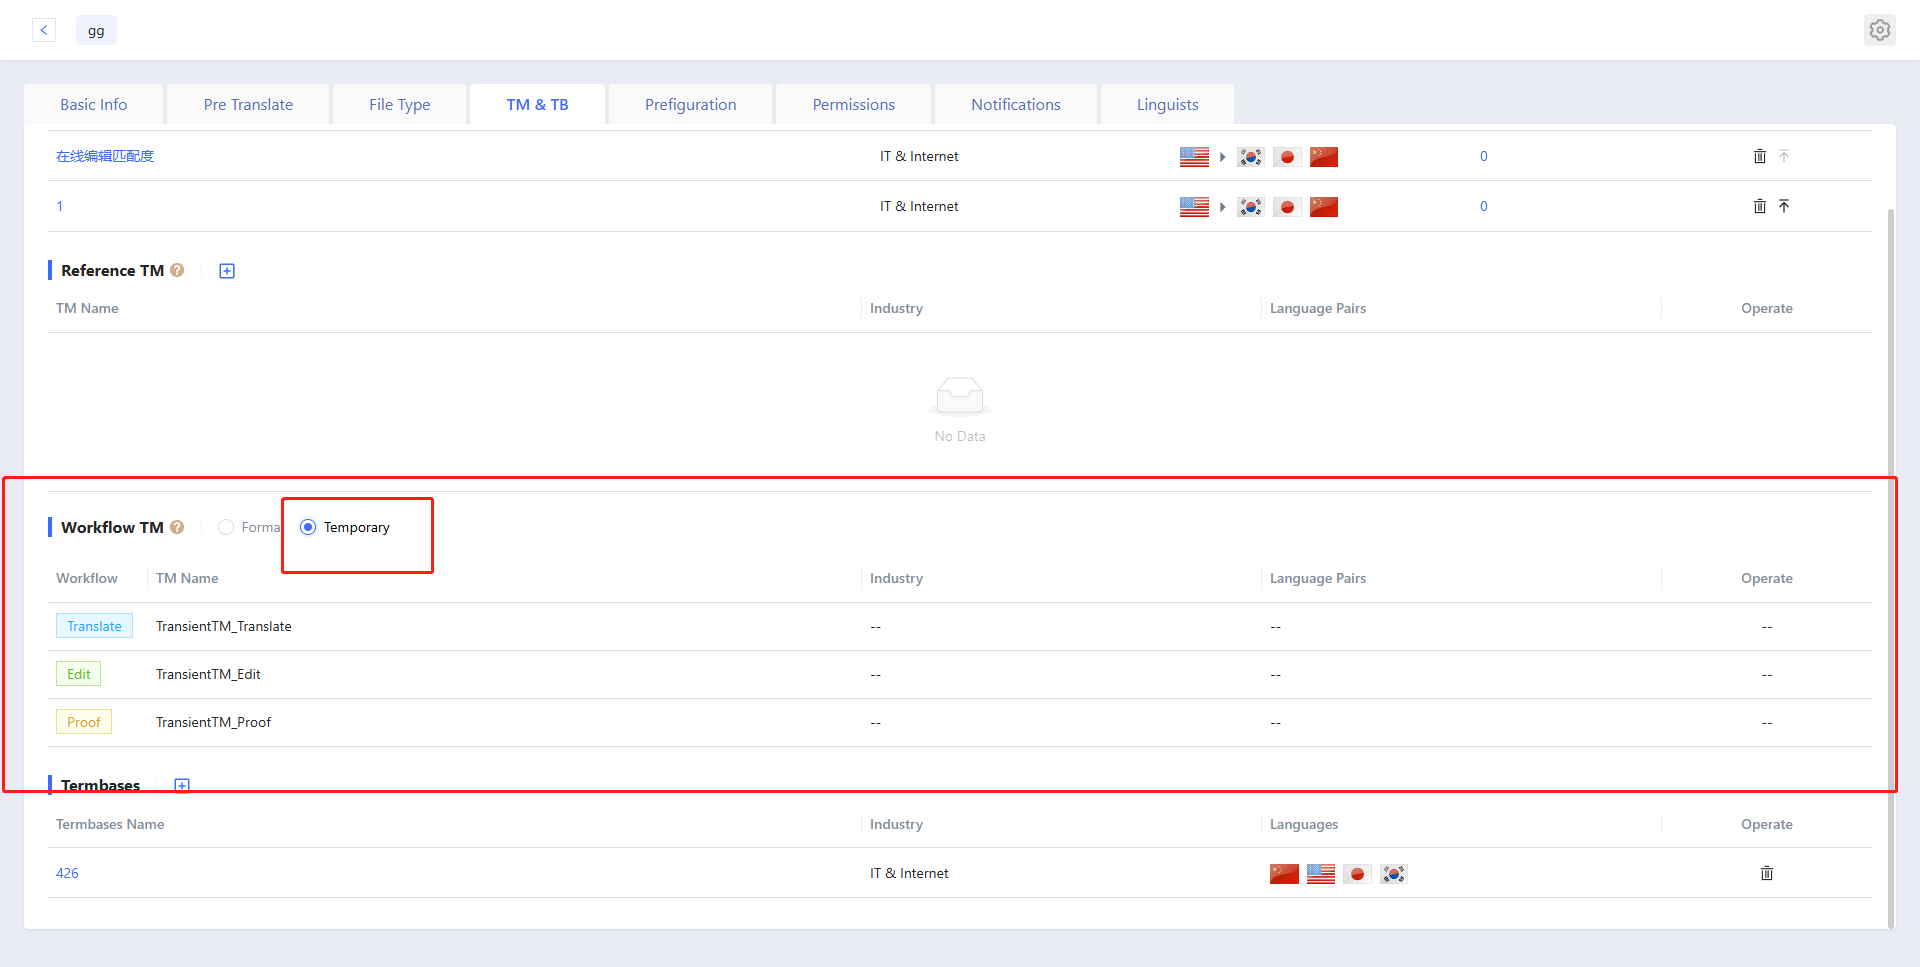
Task: Open the Linguists tab
Action: click(1167, 104)
